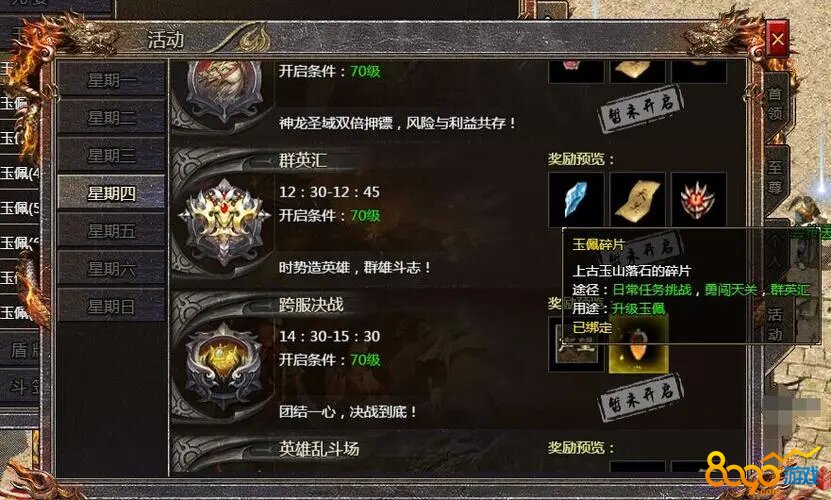The width and height of the screenshot is (831, 500).
Task: Switch to the 星期二 tab
Action: coord(111,117)
